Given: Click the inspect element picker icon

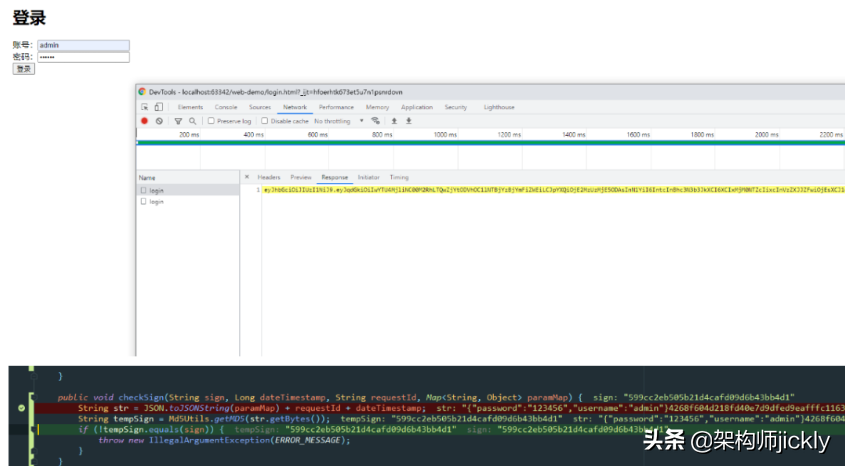Looking at the screenshot, I should click(x=144, y=107).
